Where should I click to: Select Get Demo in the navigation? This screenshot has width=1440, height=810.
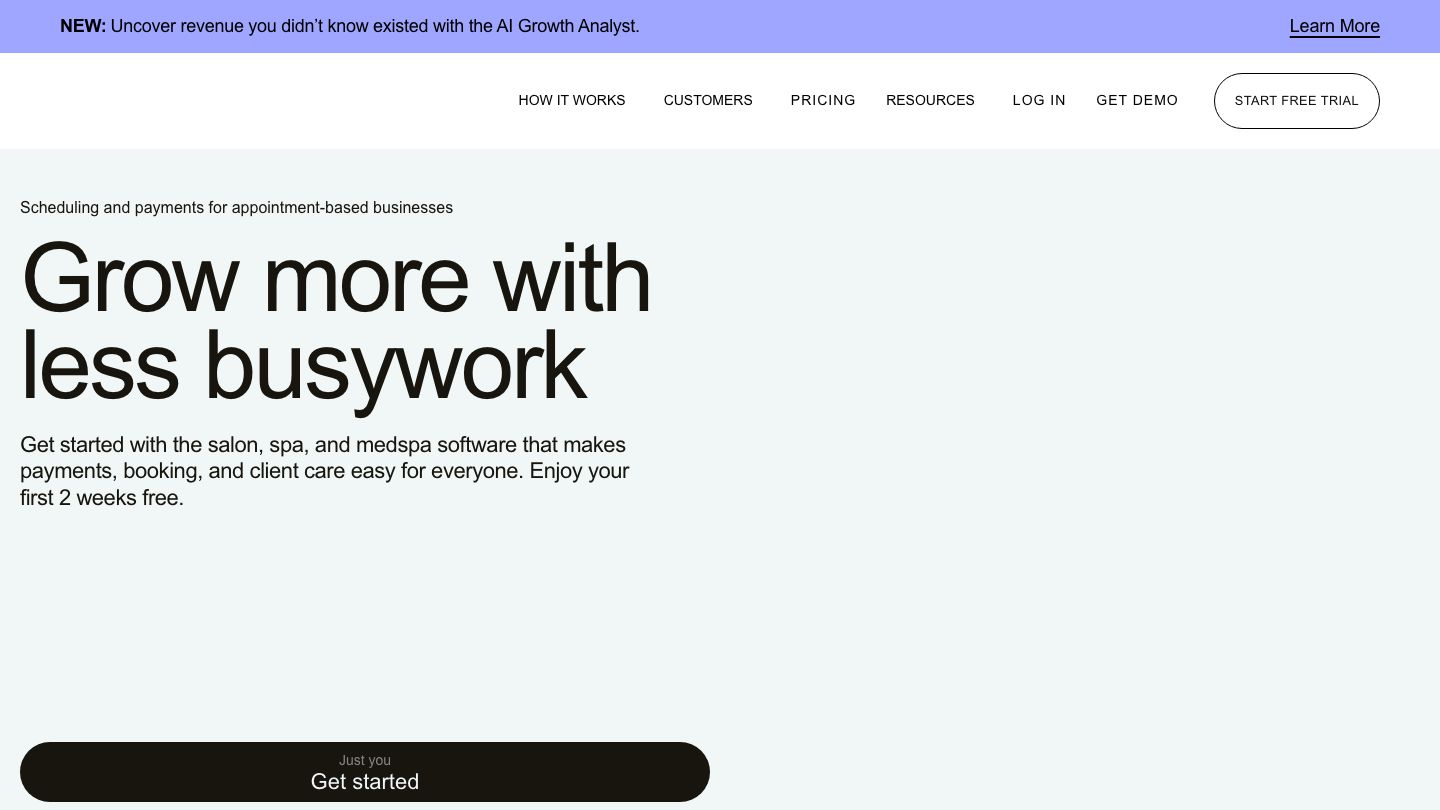point(1137,100)
